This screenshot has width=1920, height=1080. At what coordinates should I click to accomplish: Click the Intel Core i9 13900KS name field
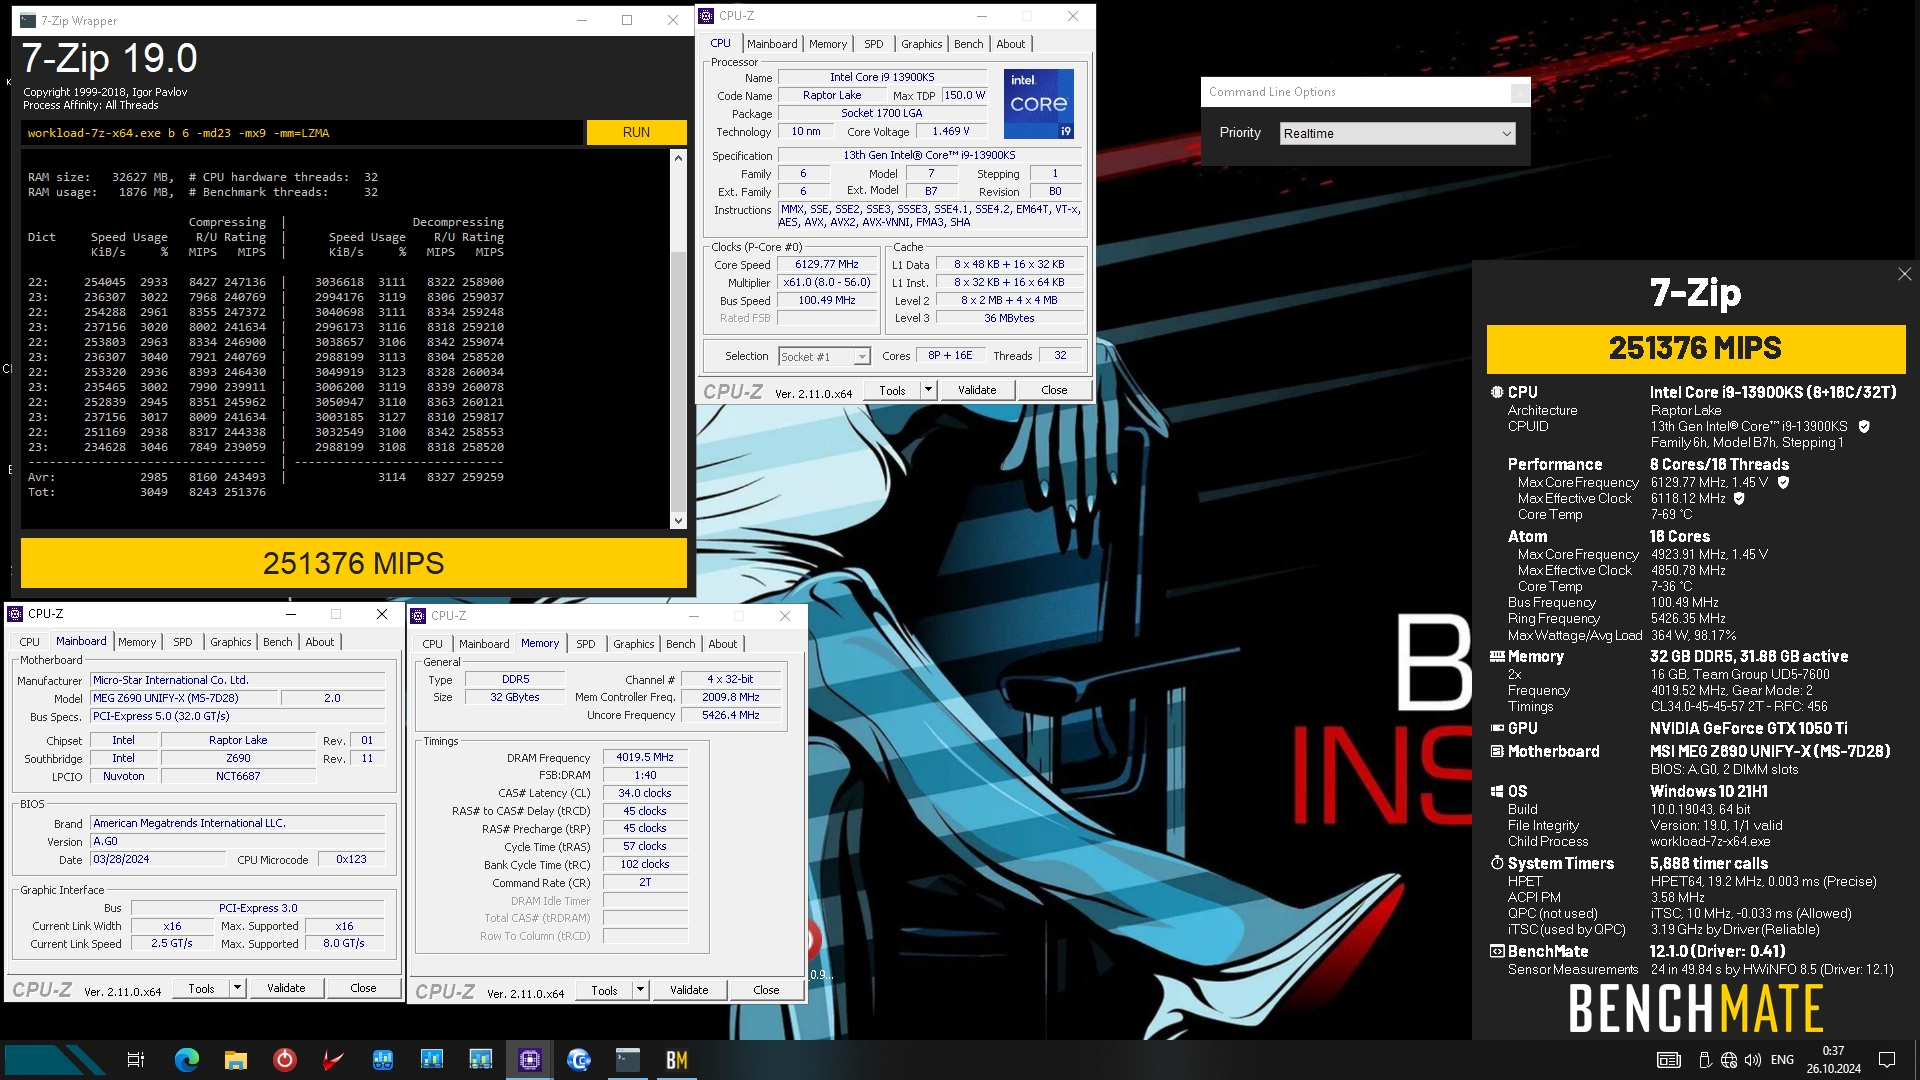tap(882, 77)
